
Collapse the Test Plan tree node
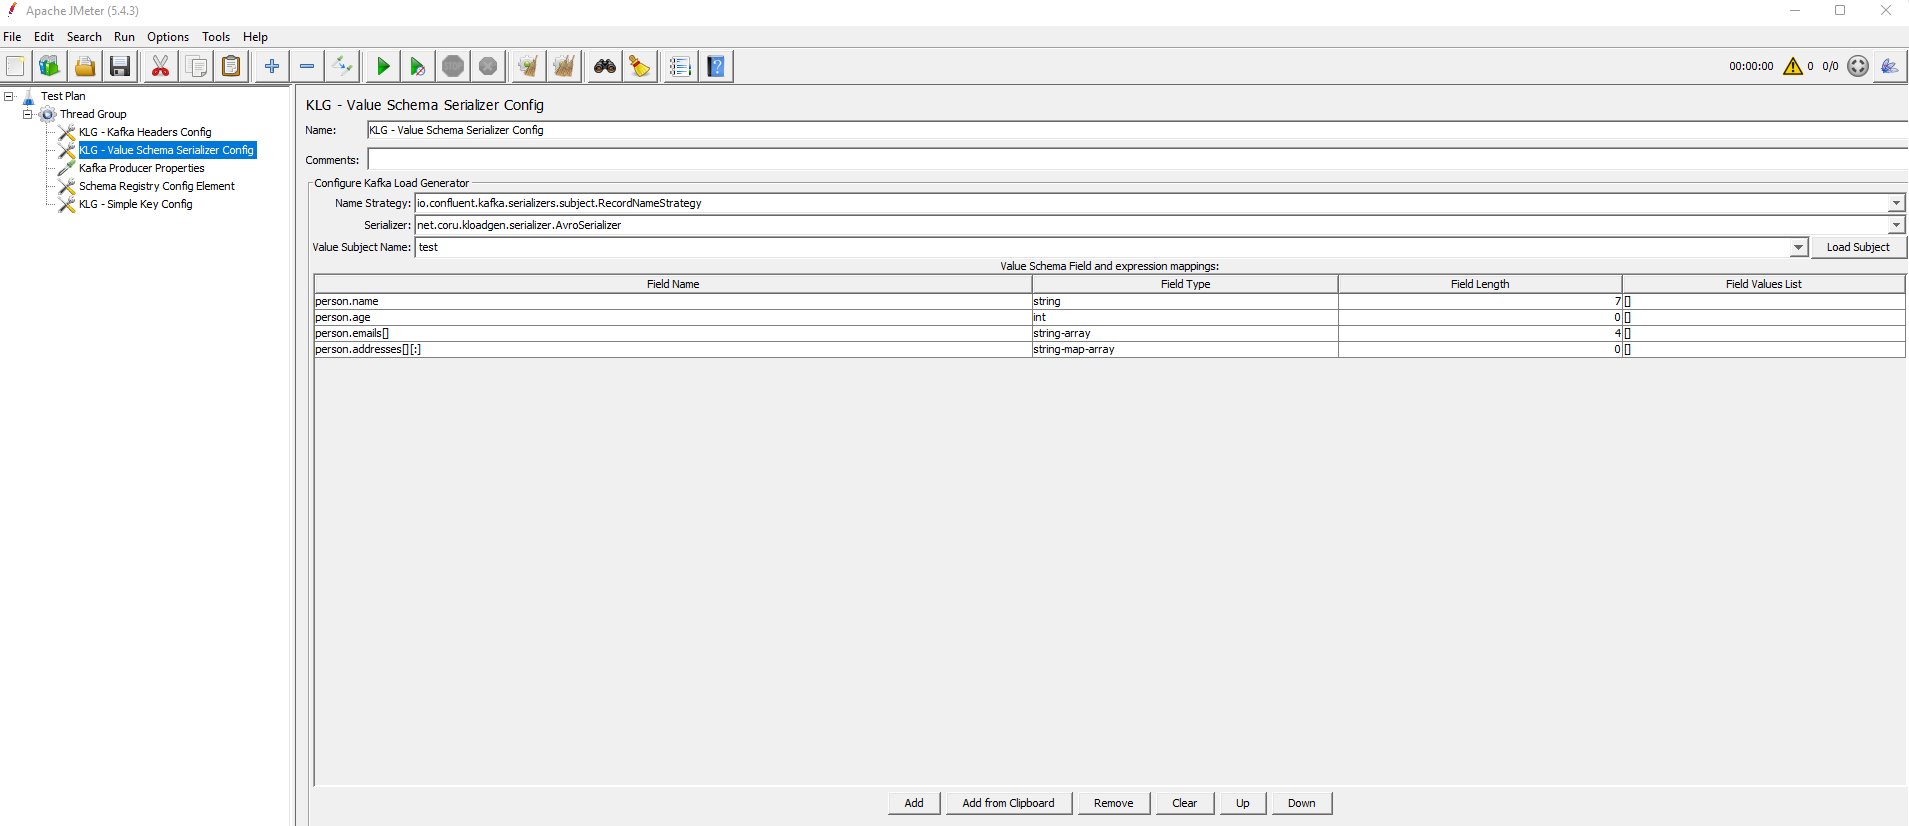(x=9, y=96)
